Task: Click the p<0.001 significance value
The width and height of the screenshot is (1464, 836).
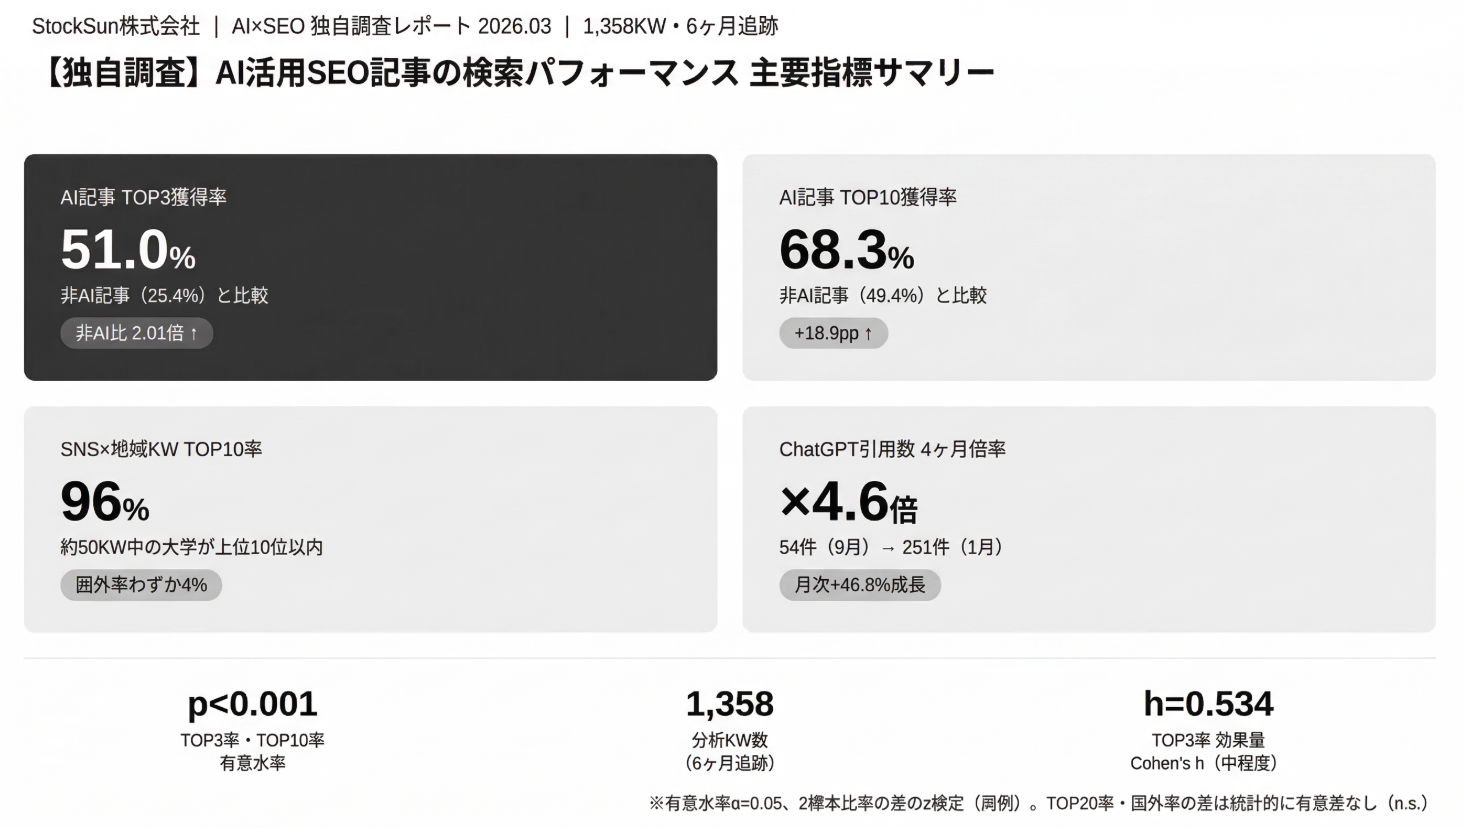Action: click(252, 704)
